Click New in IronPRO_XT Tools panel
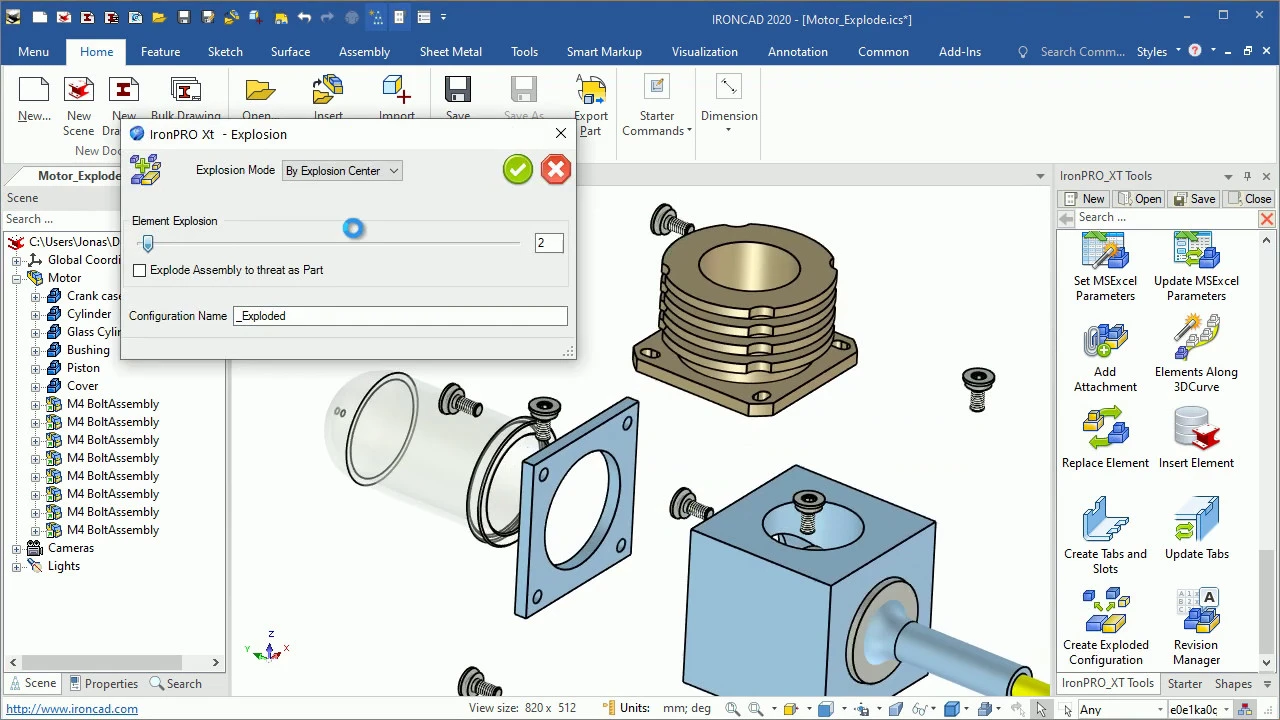The image size is (1280, 720). (x=1085, y=199)
